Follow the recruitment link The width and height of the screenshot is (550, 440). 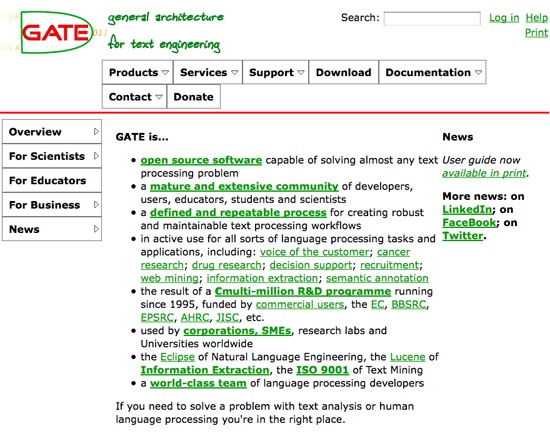(x=389, y=265)
